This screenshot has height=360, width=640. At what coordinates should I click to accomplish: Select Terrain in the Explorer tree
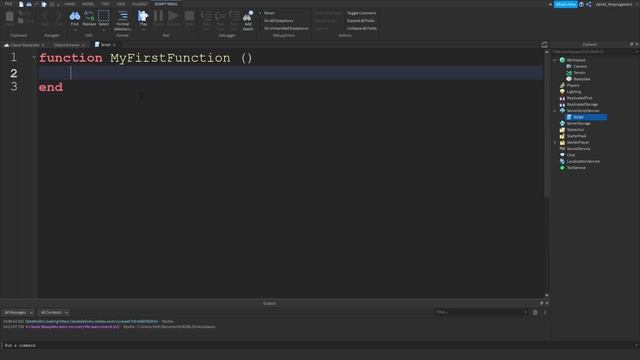point(579,73)
